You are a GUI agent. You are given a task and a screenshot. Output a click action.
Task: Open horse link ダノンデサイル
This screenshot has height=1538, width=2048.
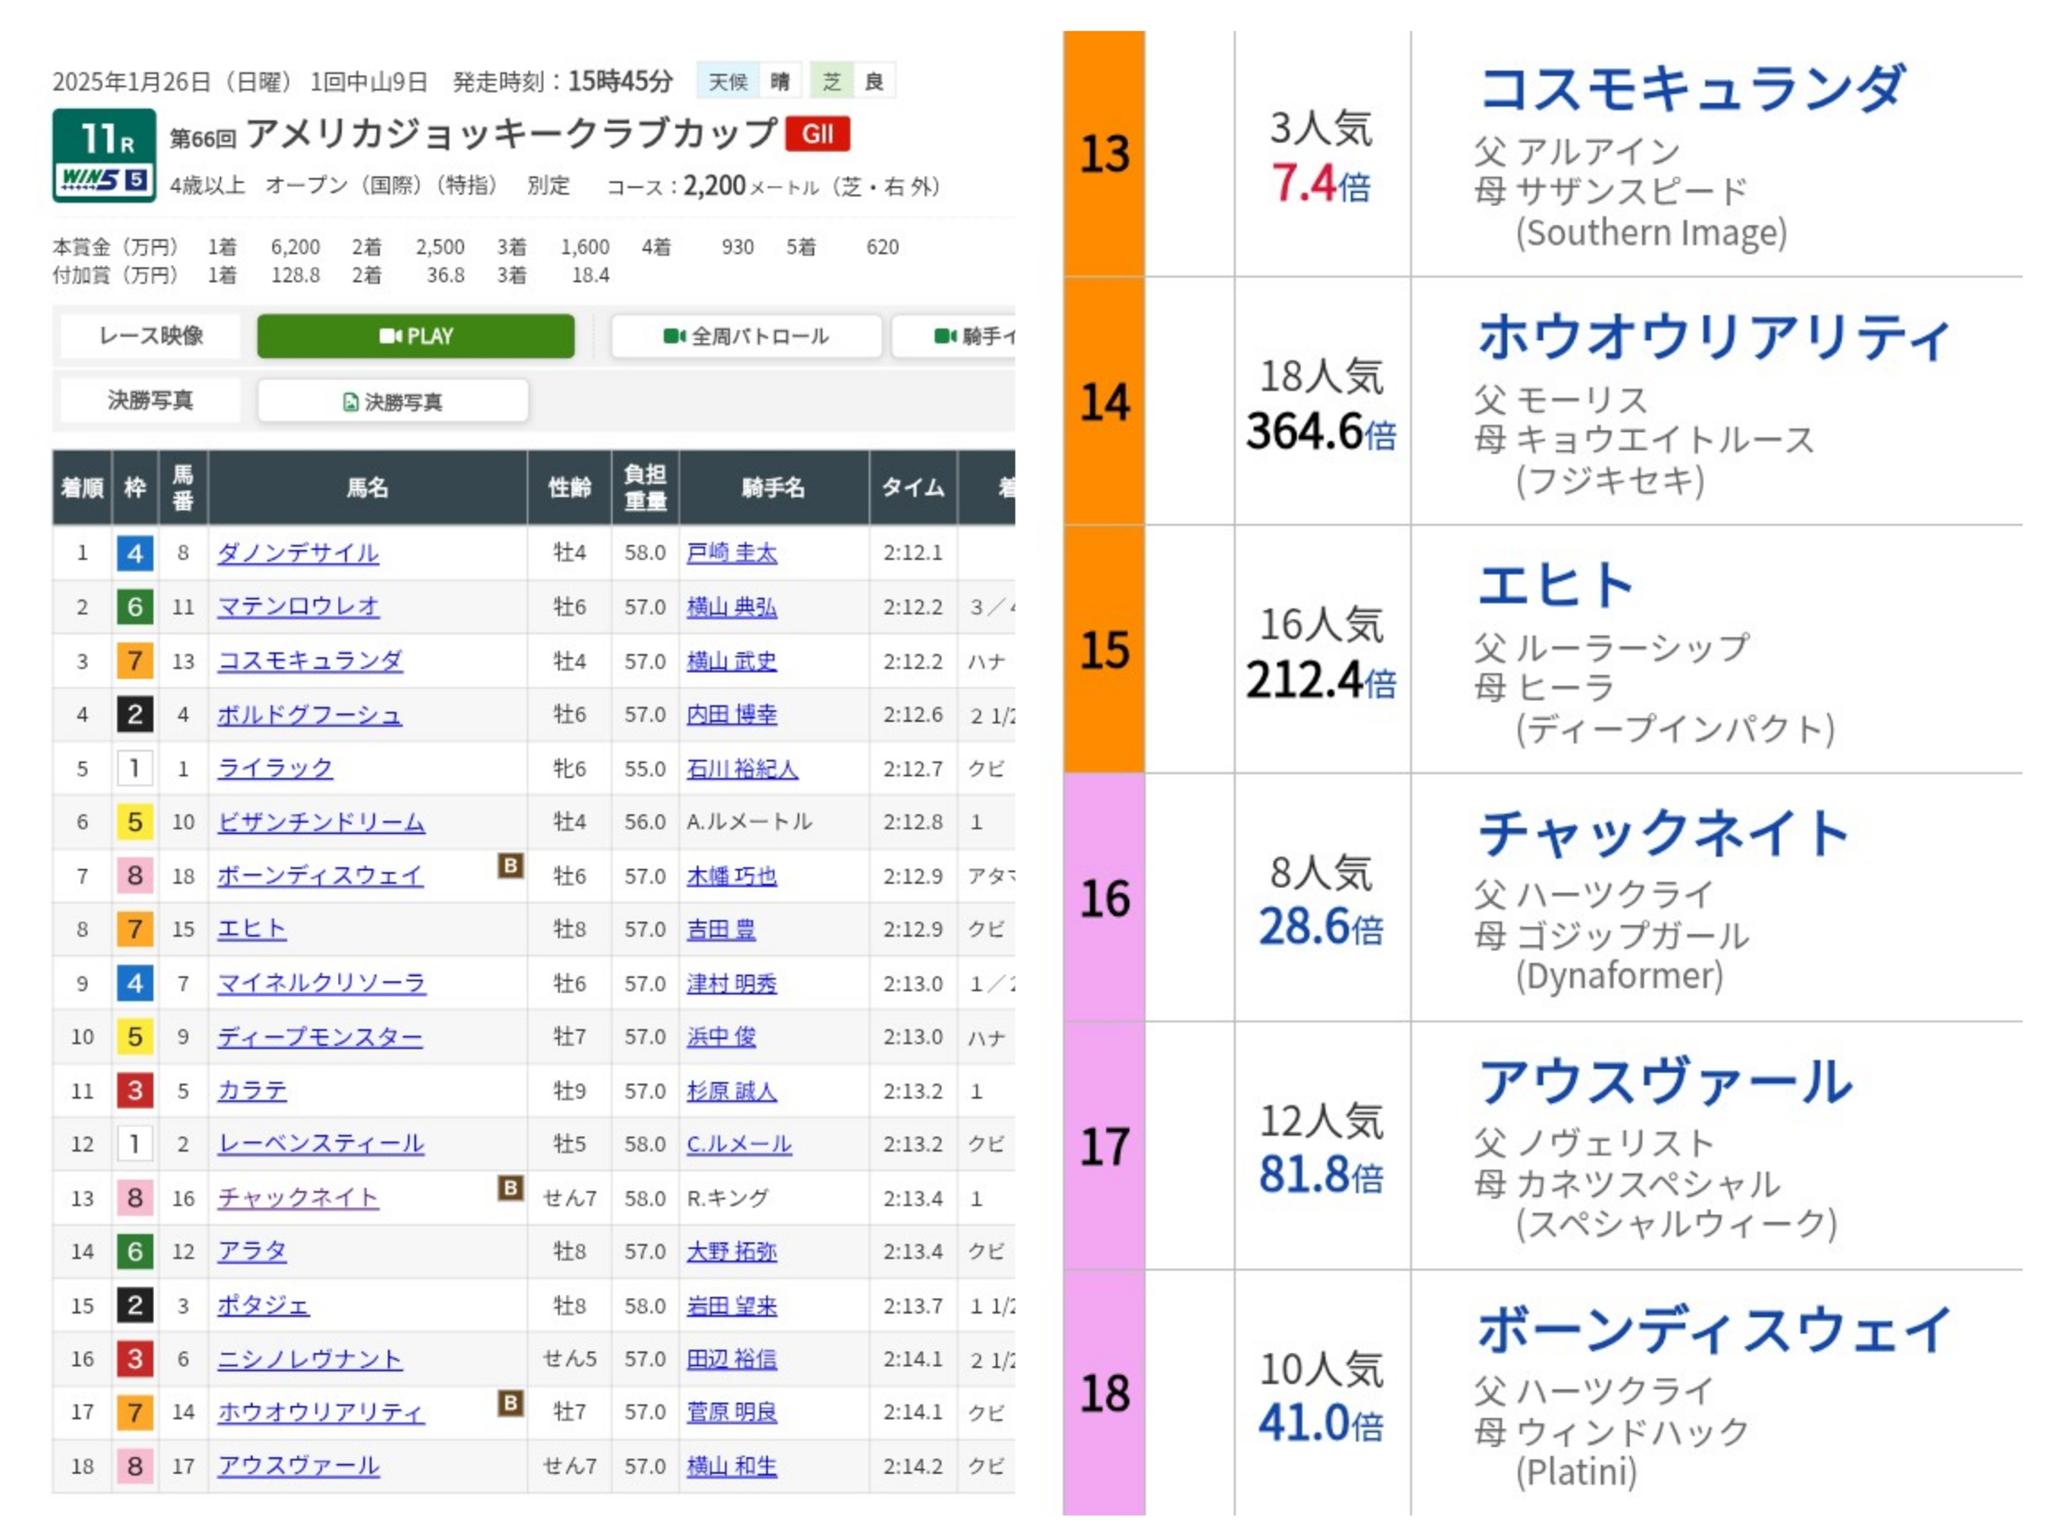298,553
